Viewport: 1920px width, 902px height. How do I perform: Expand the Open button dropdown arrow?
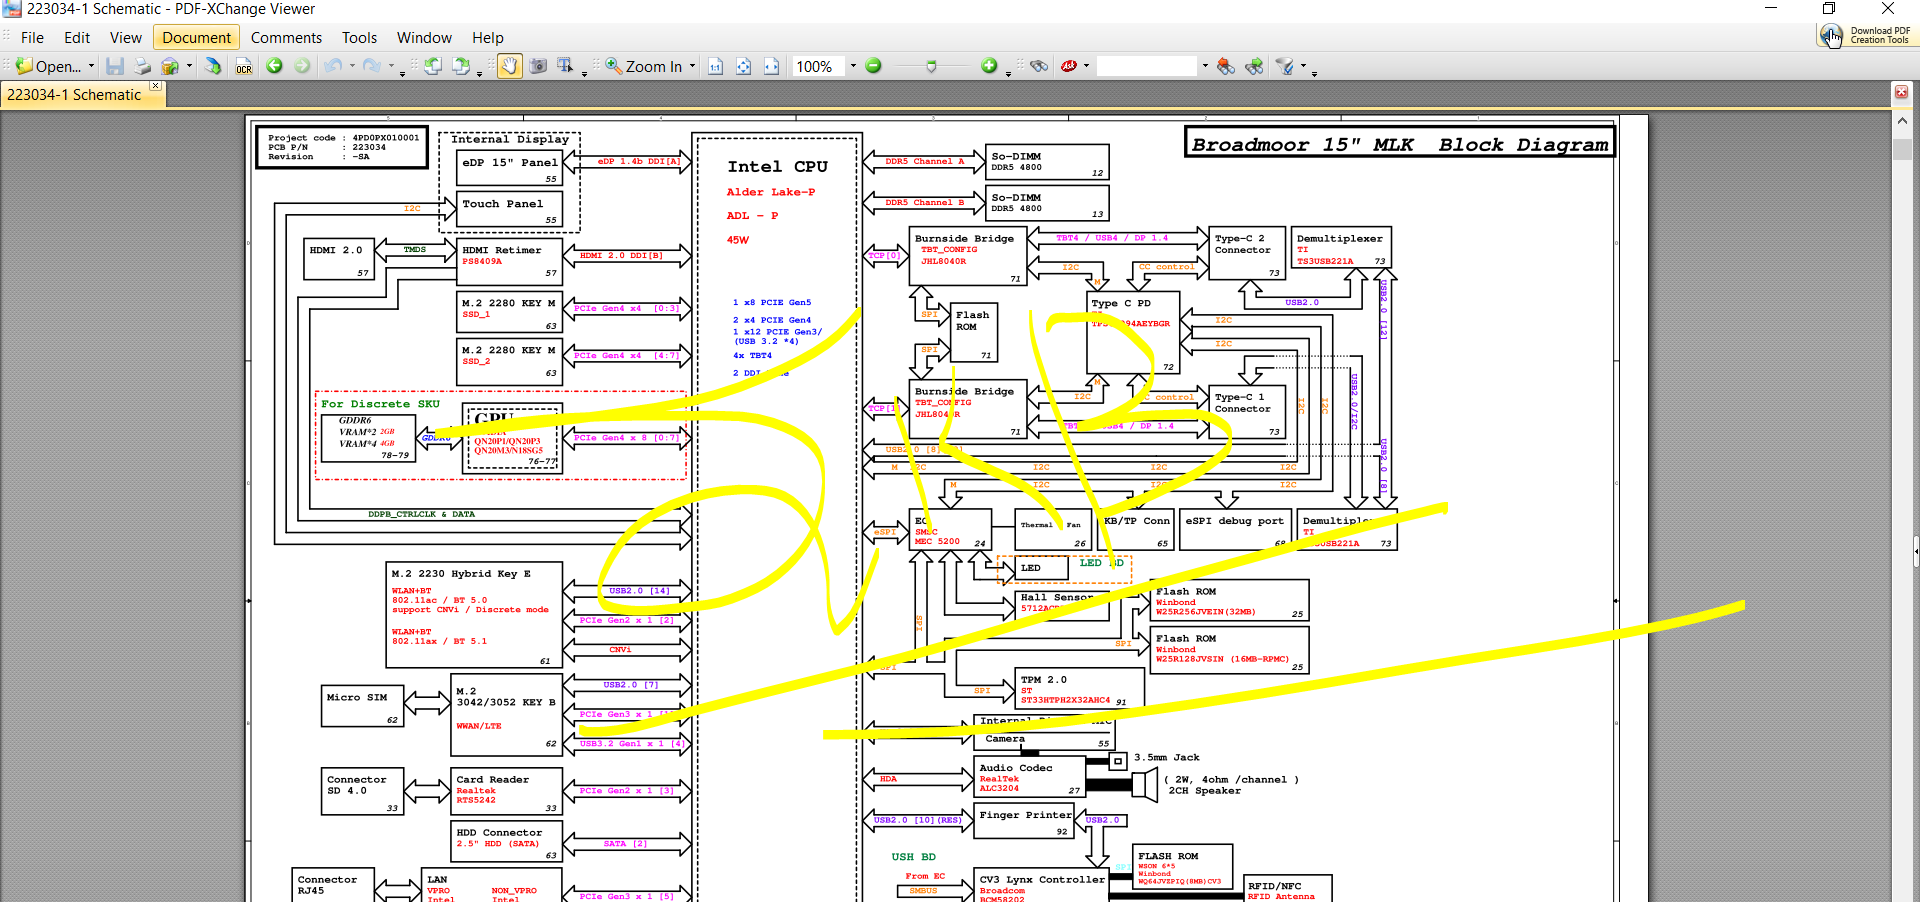(x=91, y=66)
